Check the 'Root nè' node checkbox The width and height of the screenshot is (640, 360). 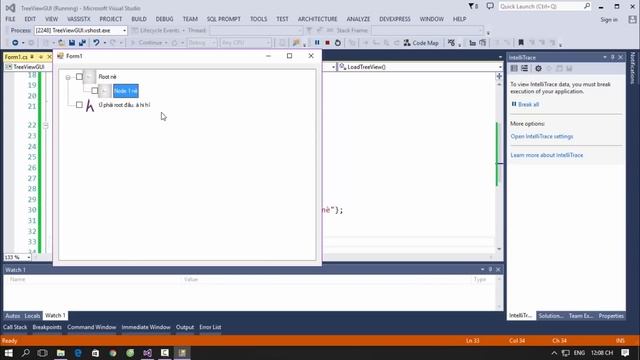[79, 76]
